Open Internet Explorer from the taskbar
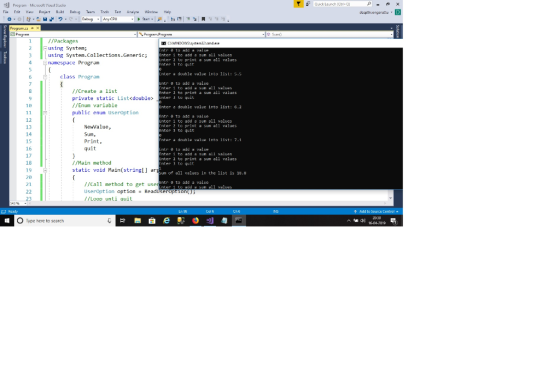This screenshot has height=373, width=560. pos(166,221)
